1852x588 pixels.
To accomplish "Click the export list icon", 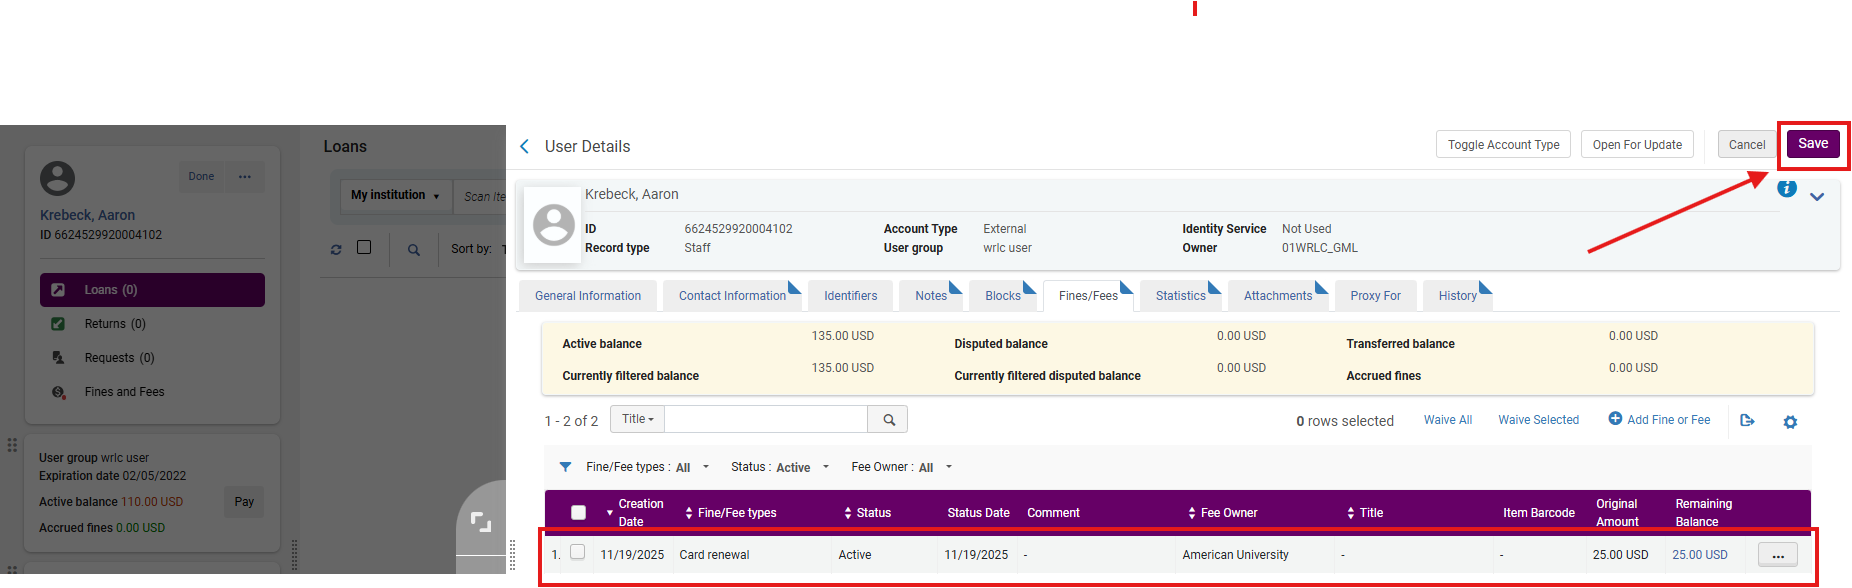I will tap(1747, 421).
